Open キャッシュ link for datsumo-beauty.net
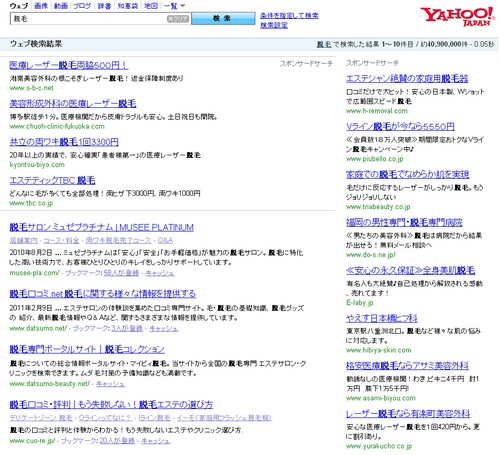The height and width of the screenshot is (455, 500). click(x=110, y=384)
